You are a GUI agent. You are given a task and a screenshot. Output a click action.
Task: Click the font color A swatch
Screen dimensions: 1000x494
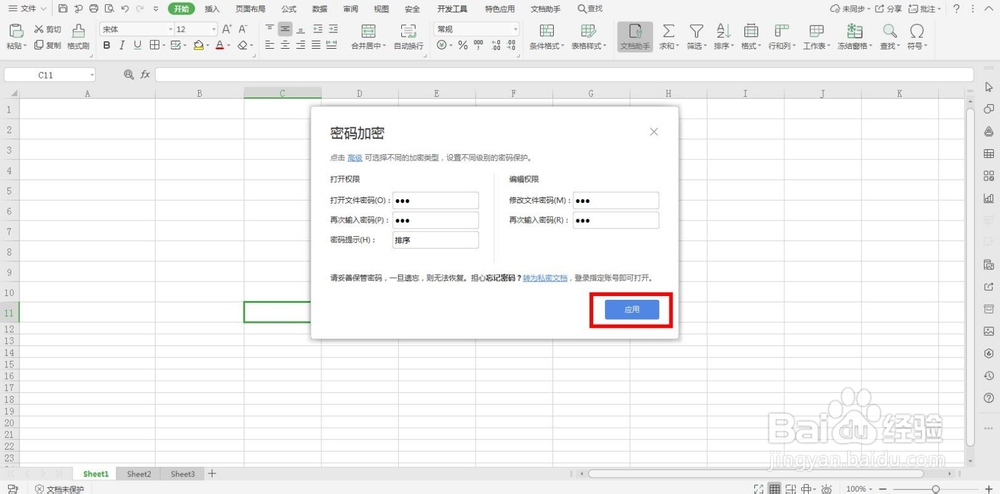219,45
